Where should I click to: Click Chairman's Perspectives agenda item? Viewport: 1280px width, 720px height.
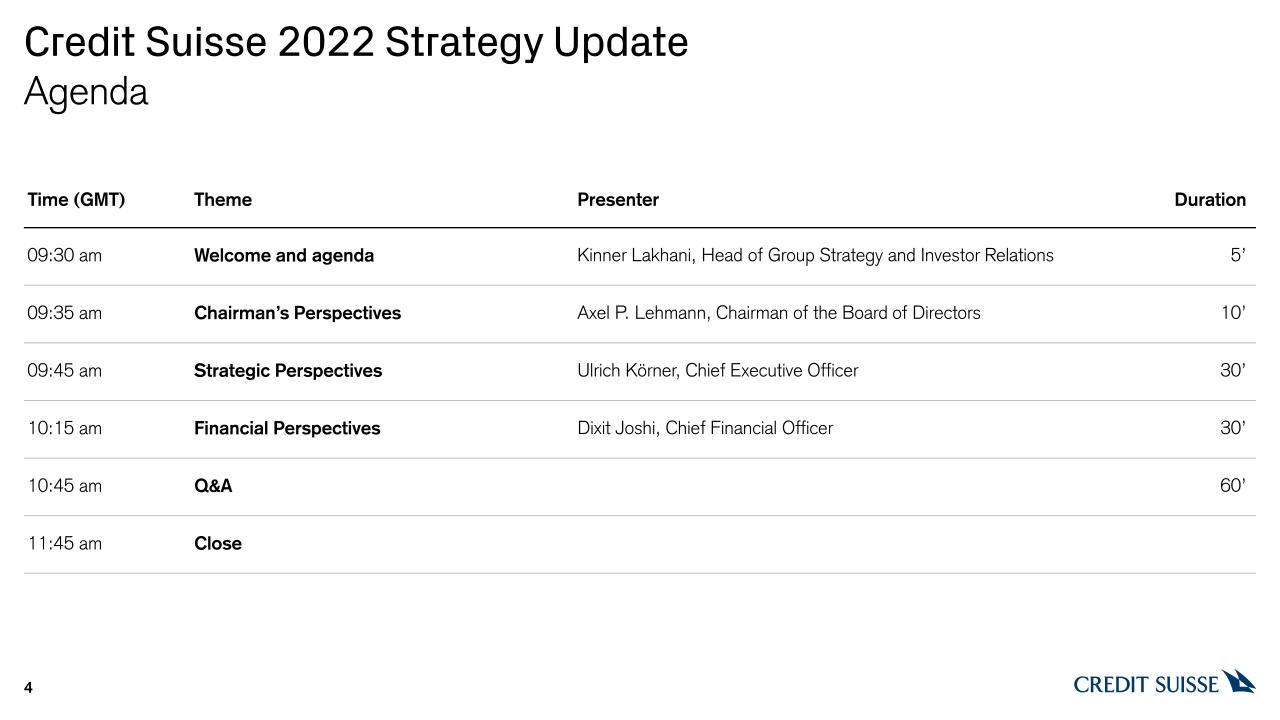pos(297,313)
